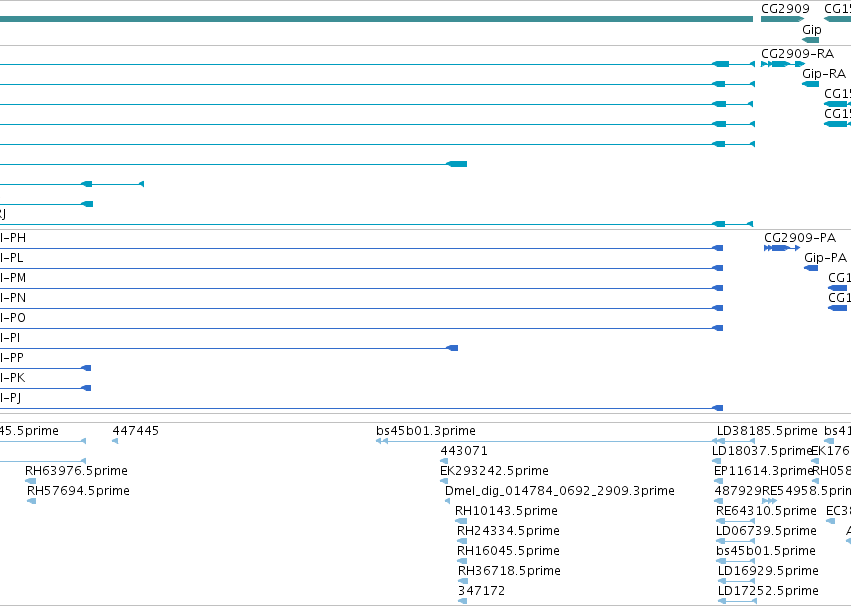Click the bs45b01.3prime EST label
The height and width of the screenshot is (606, 851).
[x=426, y=431]
